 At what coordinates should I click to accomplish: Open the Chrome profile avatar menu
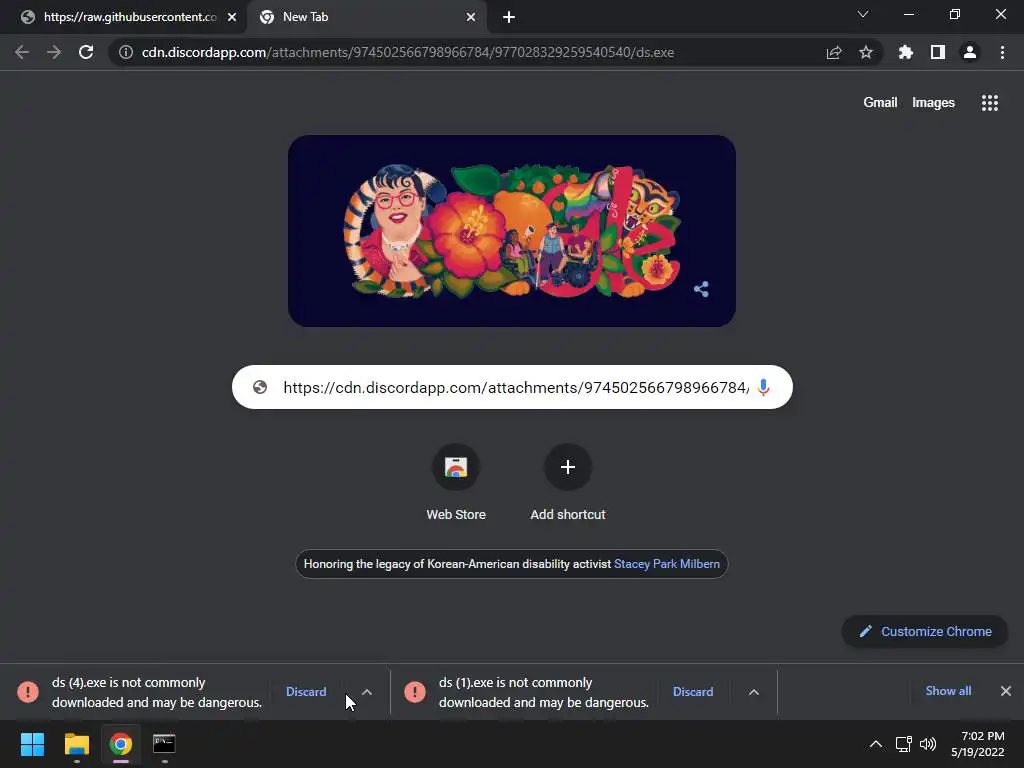click(970, 52)
